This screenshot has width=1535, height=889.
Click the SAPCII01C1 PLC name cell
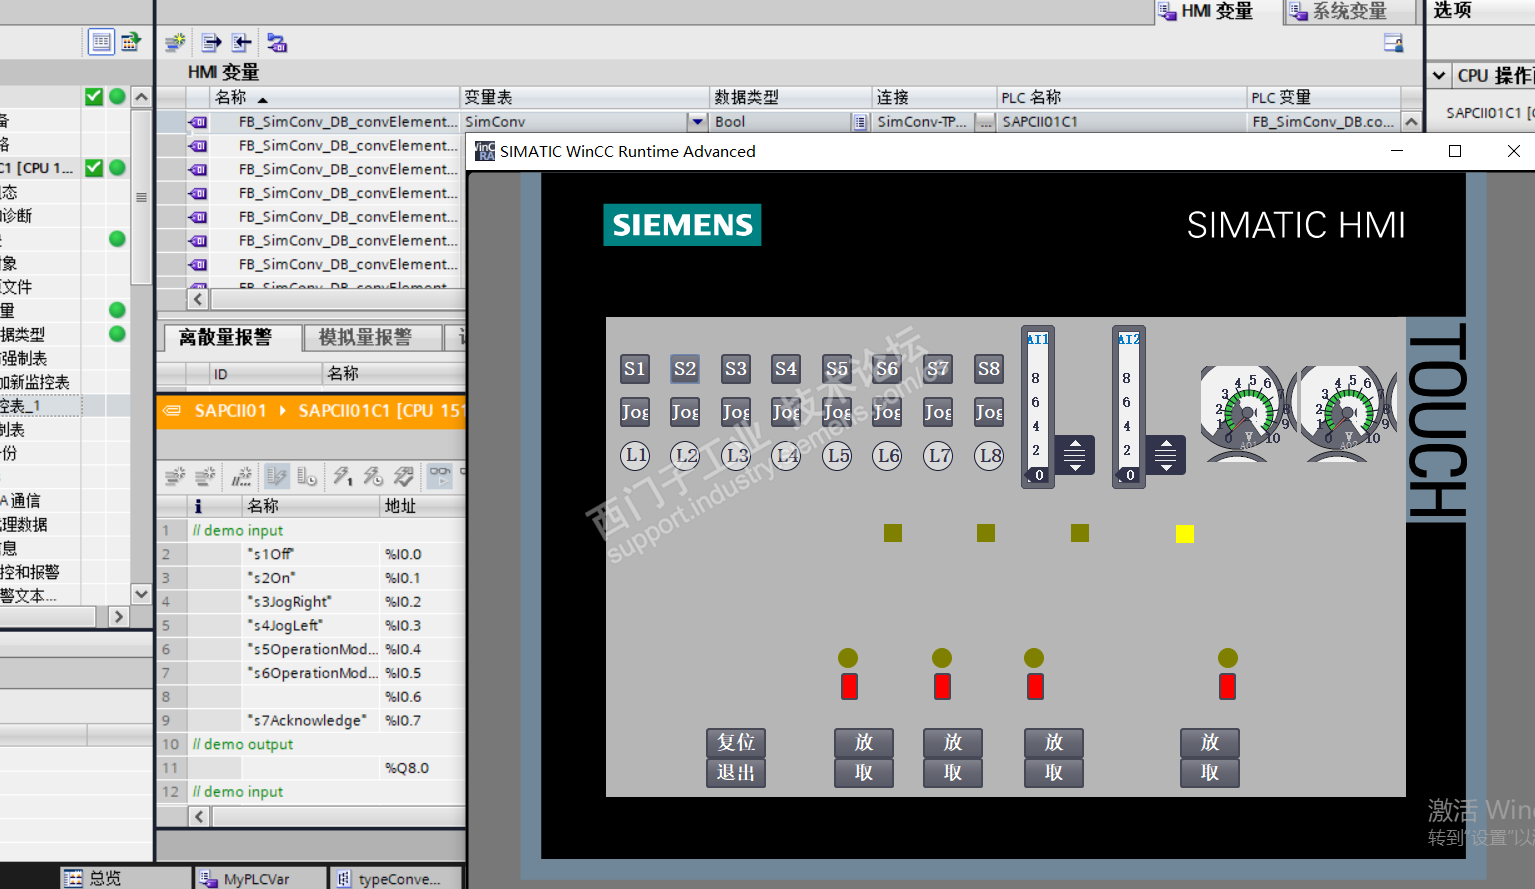coord(1122,122)
